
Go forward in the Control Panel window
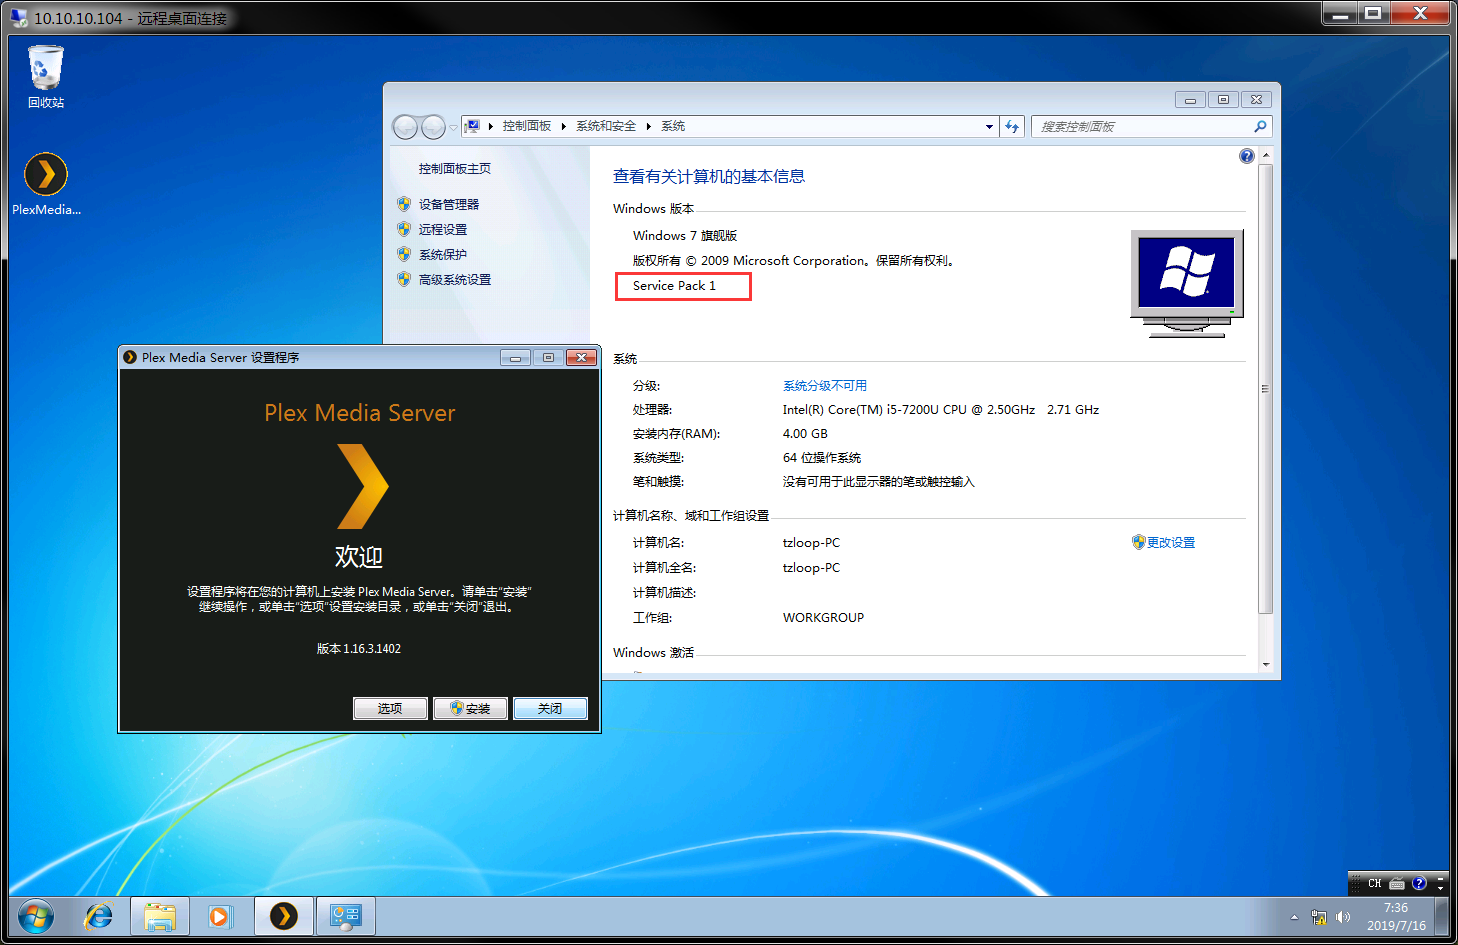(433, 127)
